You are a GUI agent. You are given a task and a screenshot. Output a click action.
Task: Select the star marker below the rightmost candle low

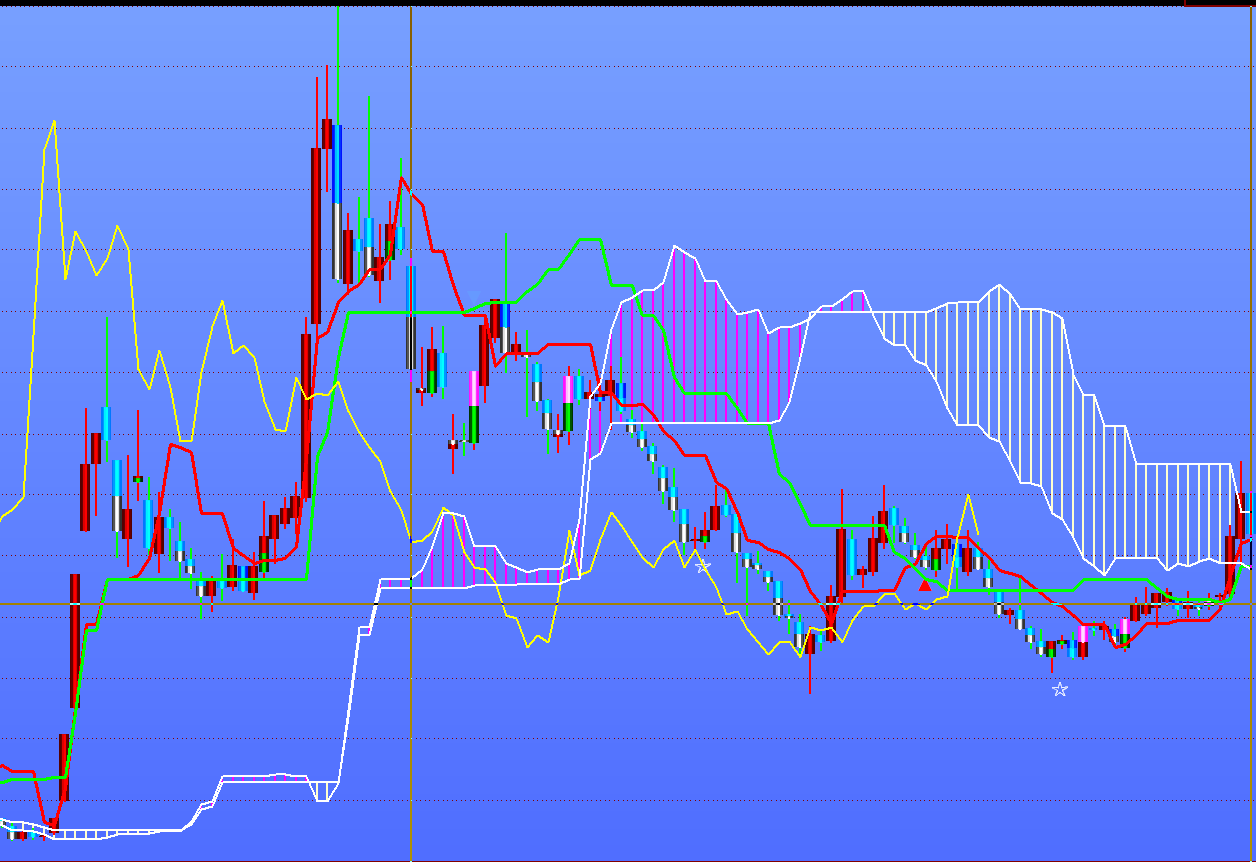pos(1060,689)
